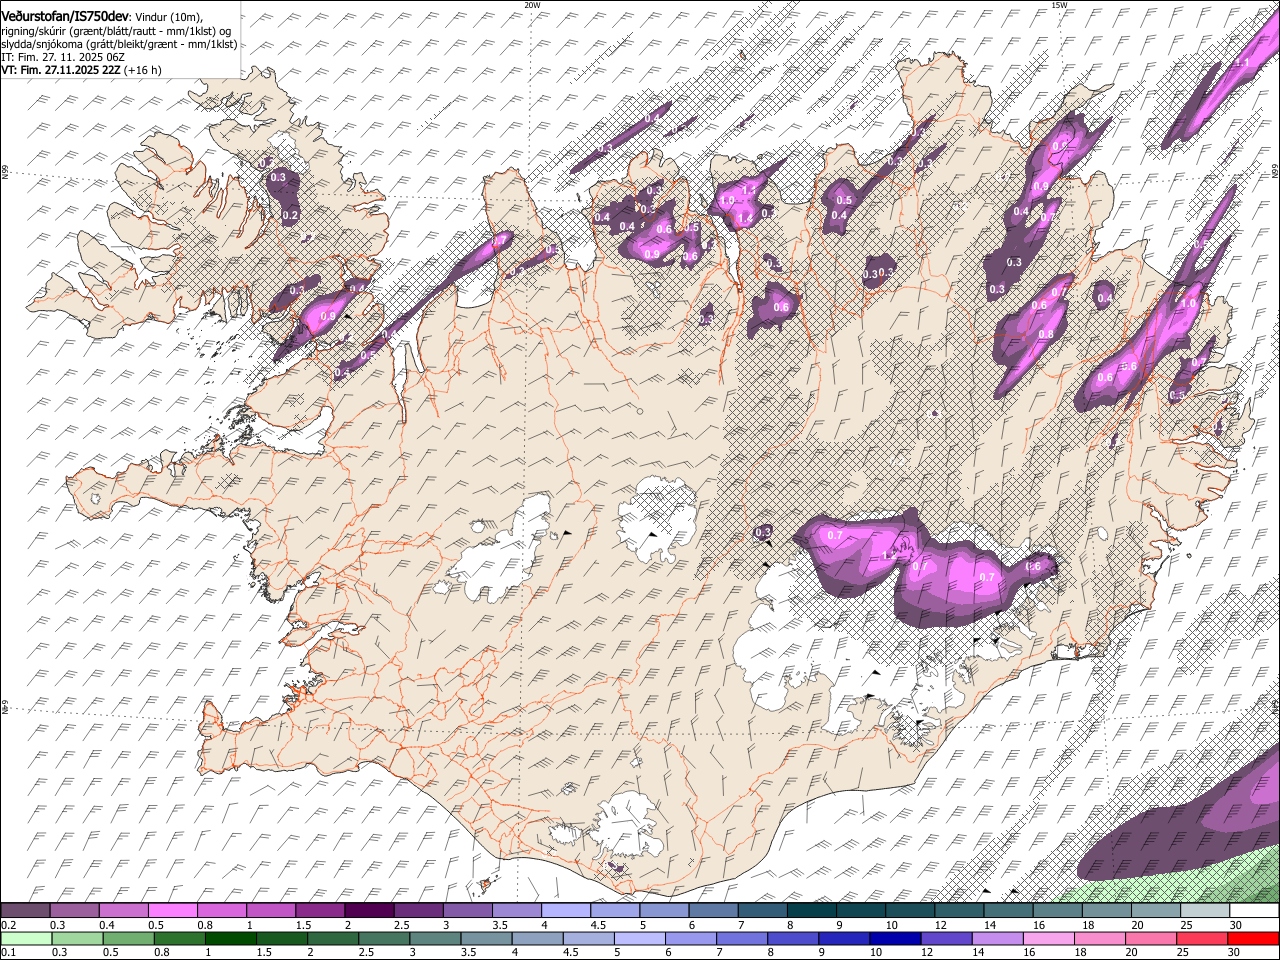Click the bright pink 0.5 swatch in the top legend row
Screen dimensions: 1280x960
[x=172, y=911]
